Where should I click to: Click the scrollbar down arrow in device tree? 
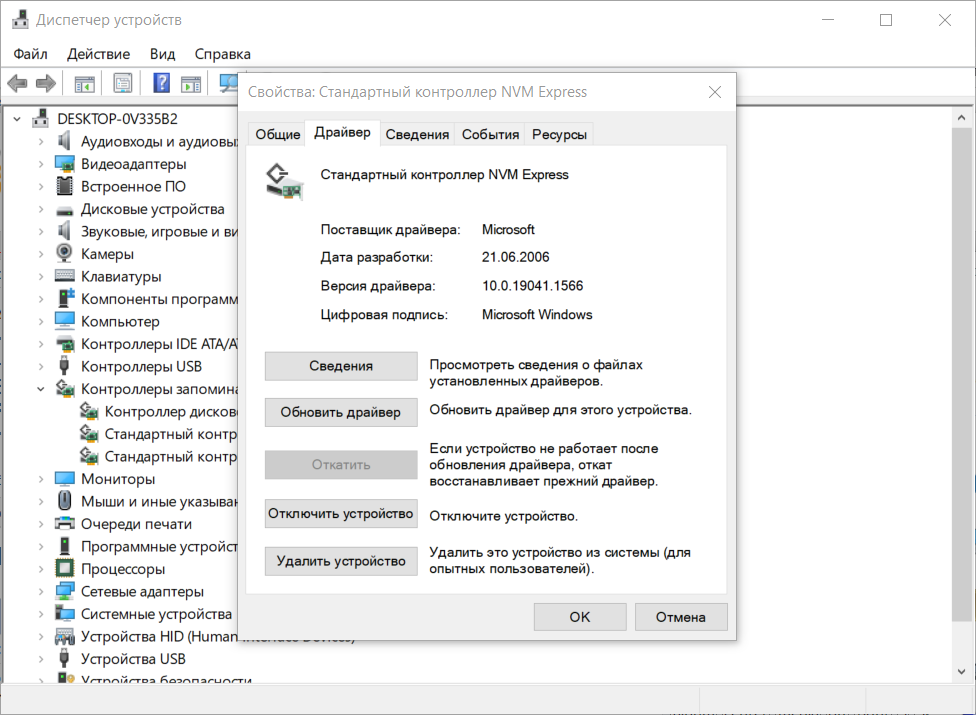pyautogui.click(x=962, y=671)
